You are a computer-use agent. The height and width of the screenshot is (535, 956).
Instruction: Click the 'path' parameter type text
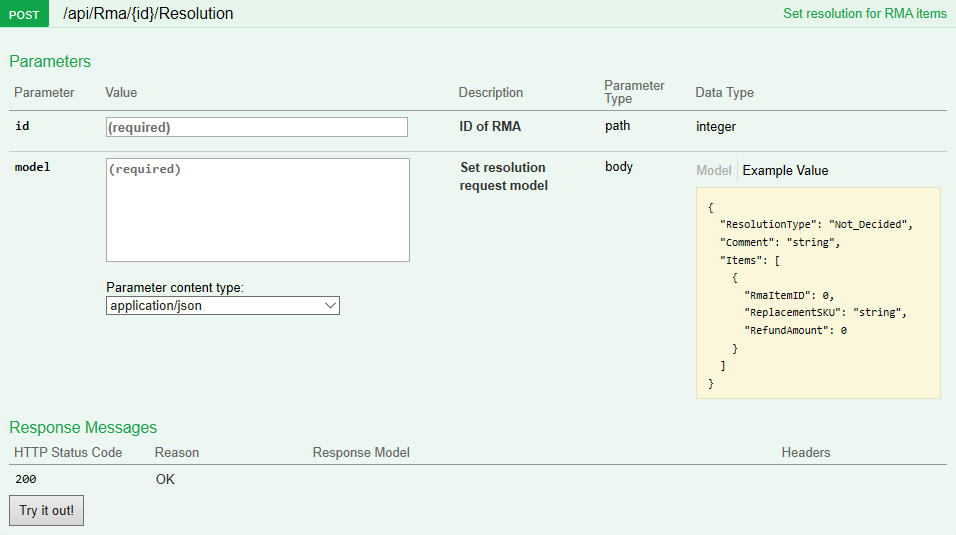click(x=618, y=126)
